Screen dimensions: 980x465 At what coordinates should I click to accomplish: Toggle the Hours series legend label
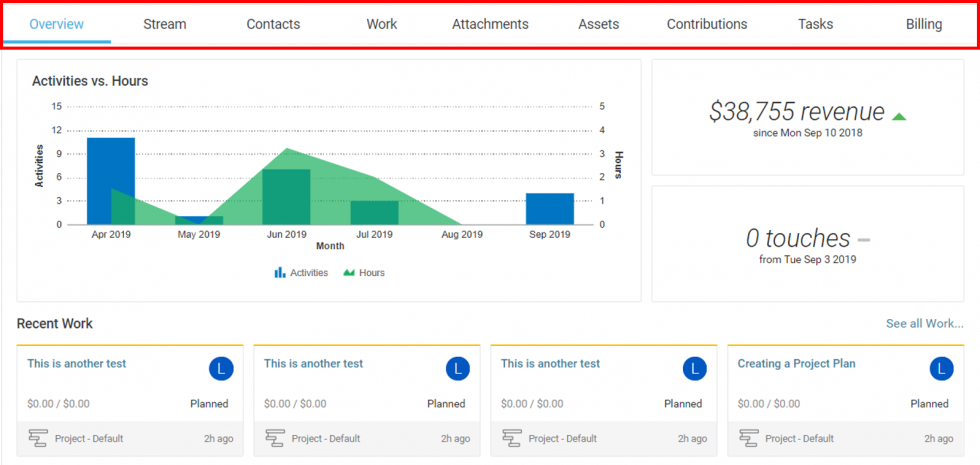point(372,273)
